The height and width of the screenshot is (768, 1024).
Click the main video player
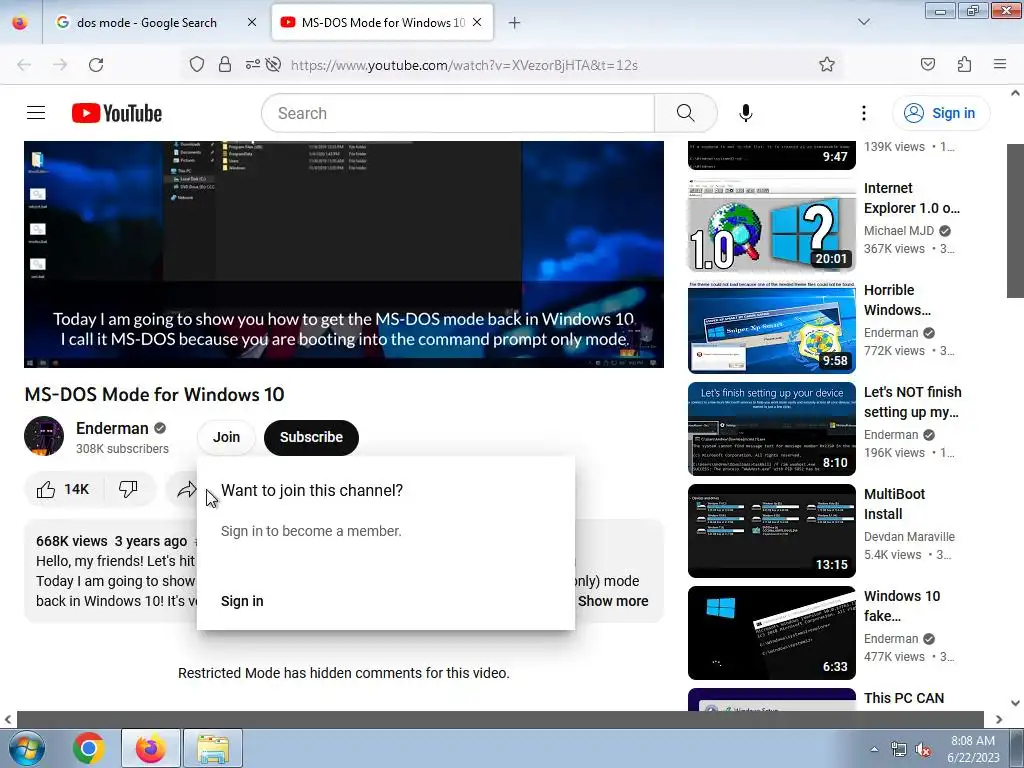pyautogui.click(x=344, y=254)
